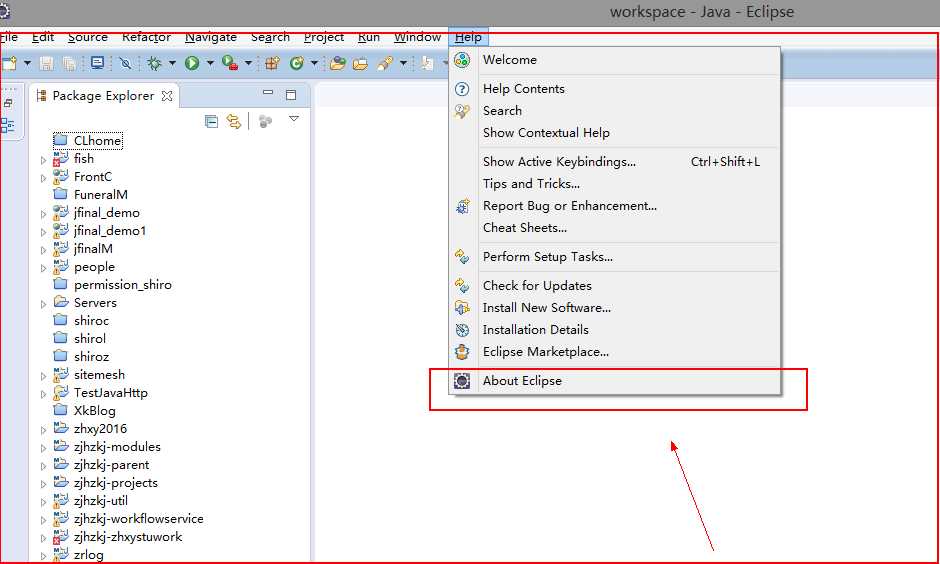This screenshot has width=940, height=564.
Task: Select About Eclipse menu entry
Action: 614,381
